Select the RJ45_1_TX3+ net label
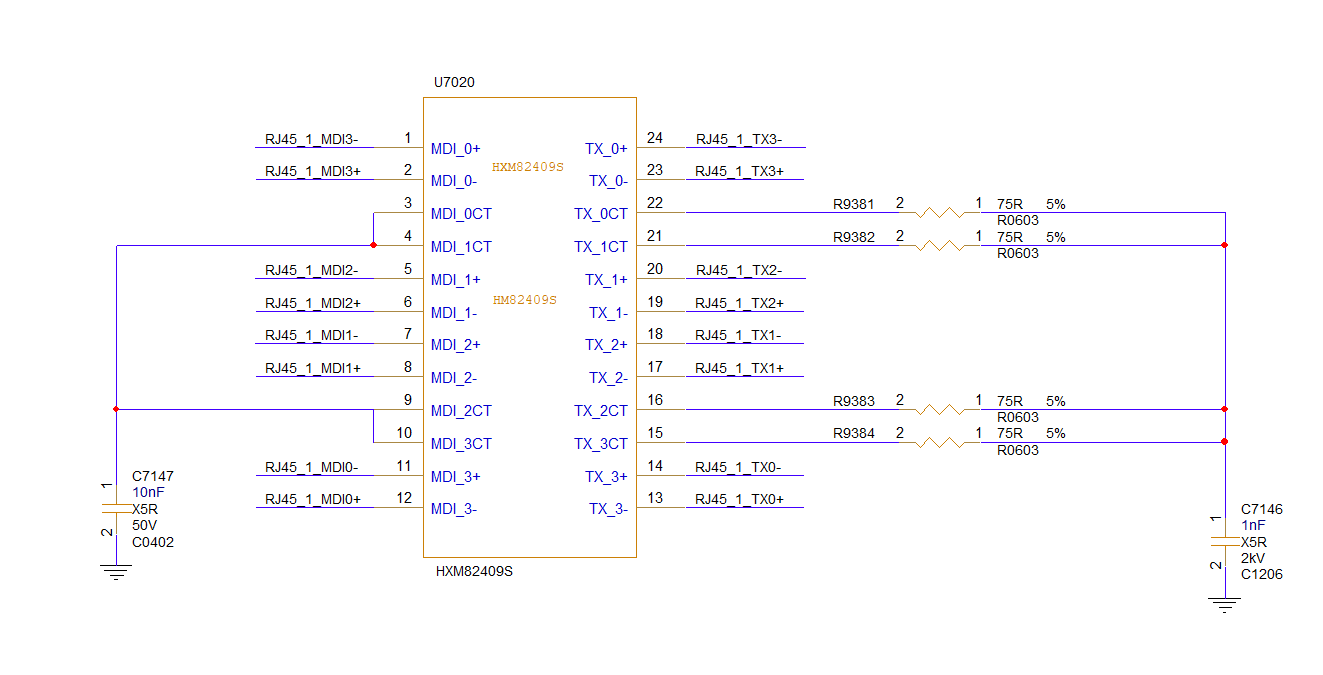The image size is (1323, 675). click(x=740, y=172)
